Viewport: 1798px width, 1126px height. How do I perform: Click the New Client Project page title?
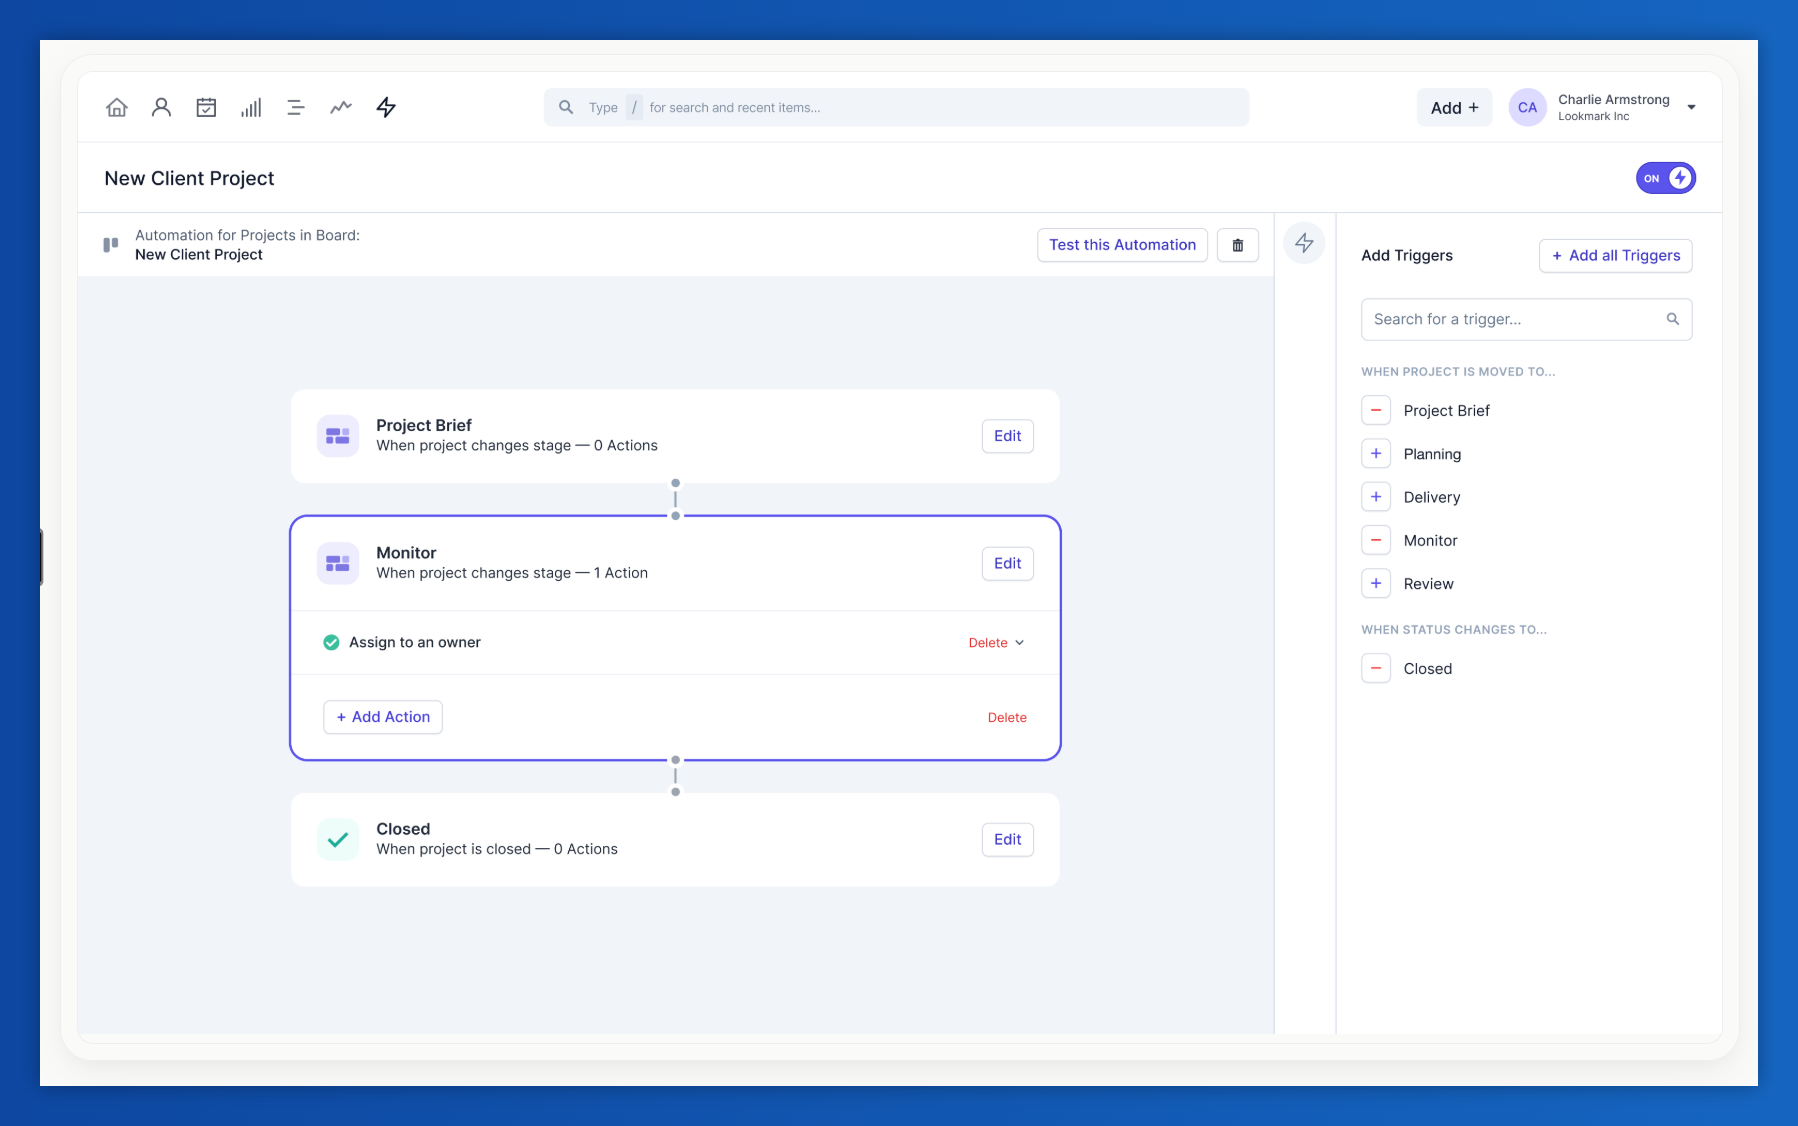[189, 178]
